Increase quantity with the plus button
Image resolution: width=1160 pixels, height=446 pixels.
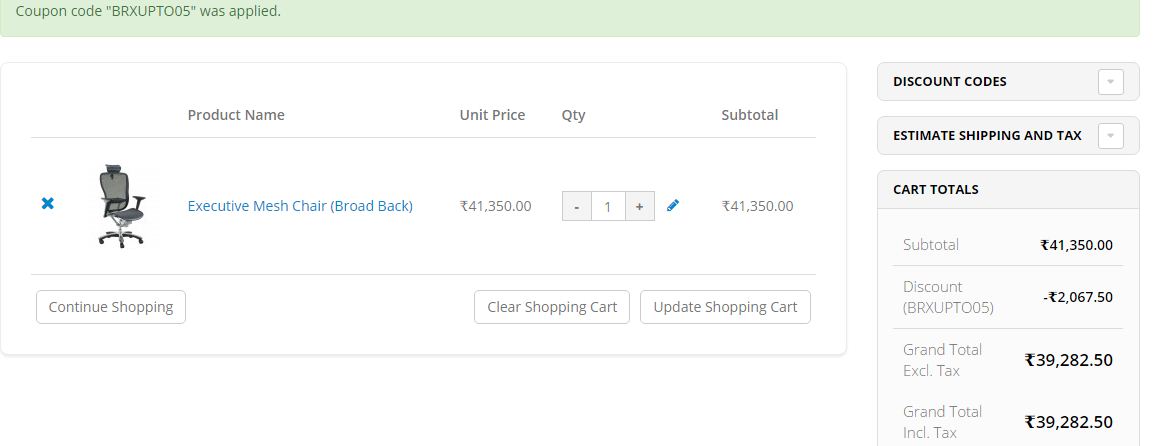(640, 207)
